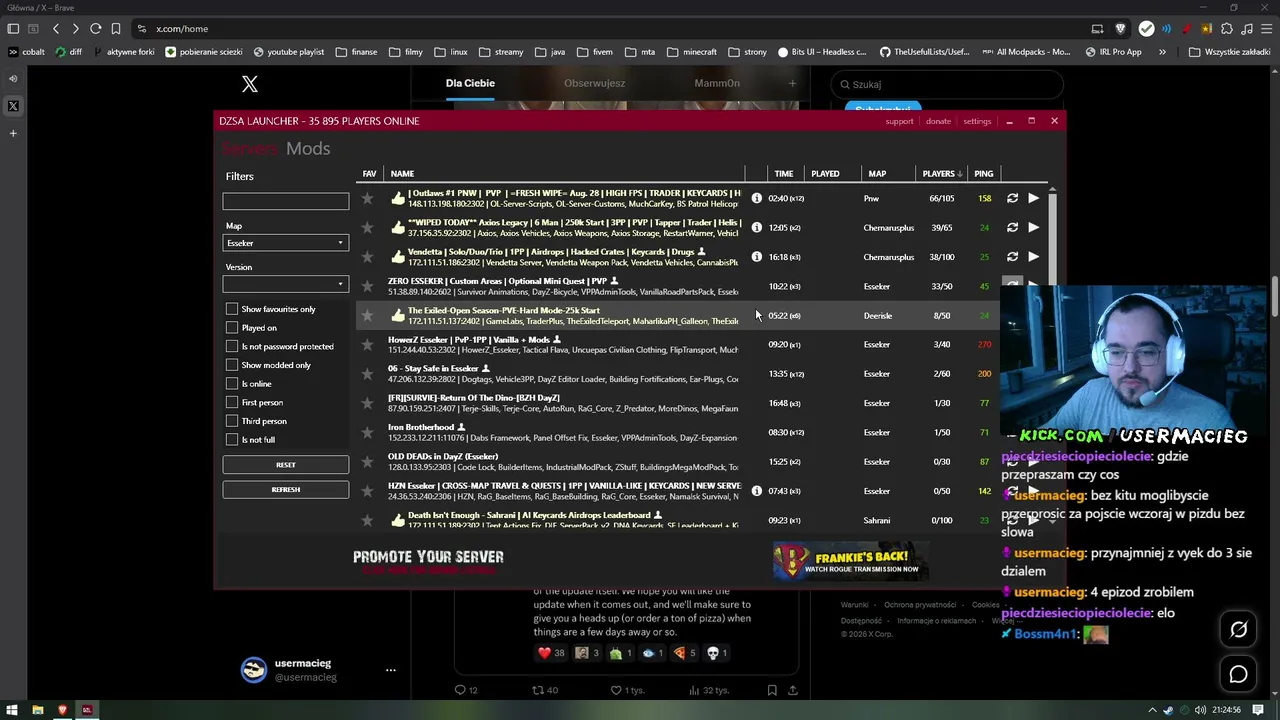This screenshot has width=1280, height=720.
Task: Open the Brave main menu
Action: (x=1265, y=29)
